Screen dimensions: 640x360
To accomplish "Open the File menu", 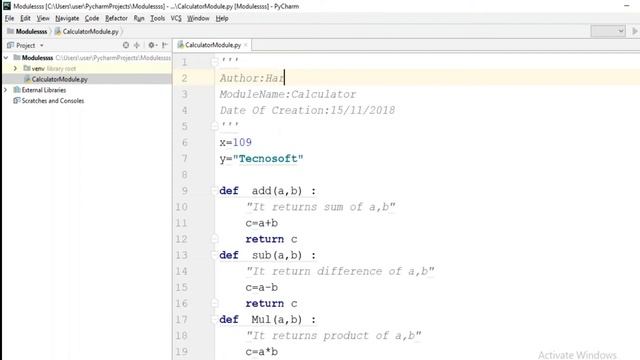I will pos(9,18).
